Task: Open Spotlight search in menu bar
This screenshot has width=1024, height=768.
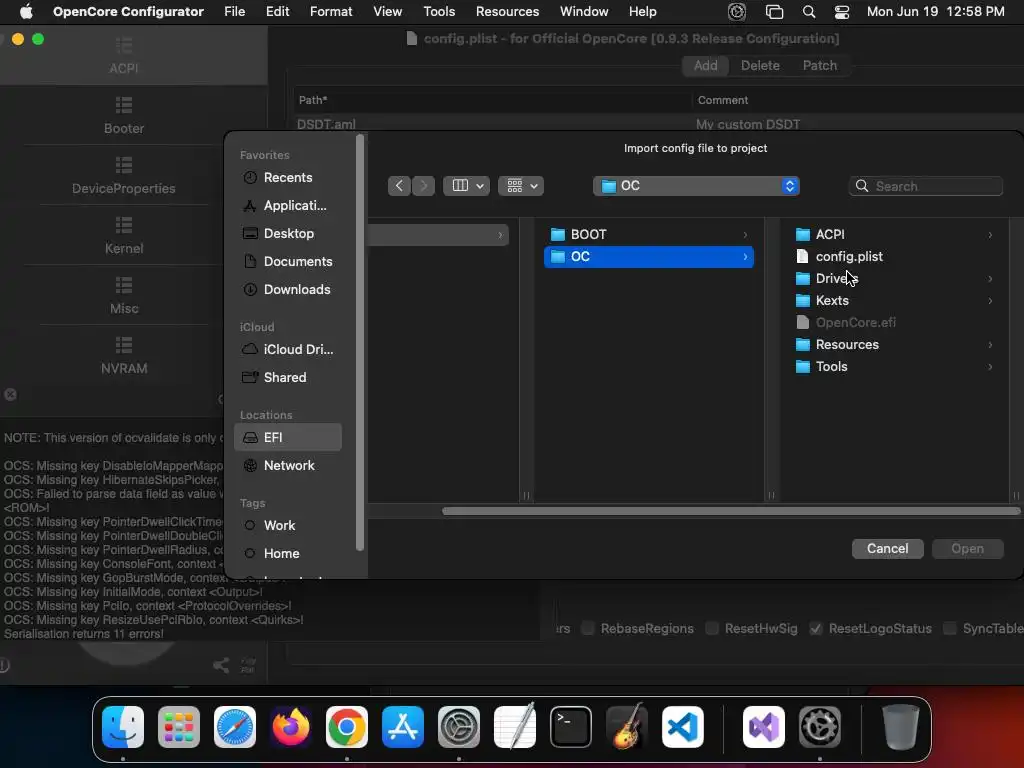Action: coord(808,12)
